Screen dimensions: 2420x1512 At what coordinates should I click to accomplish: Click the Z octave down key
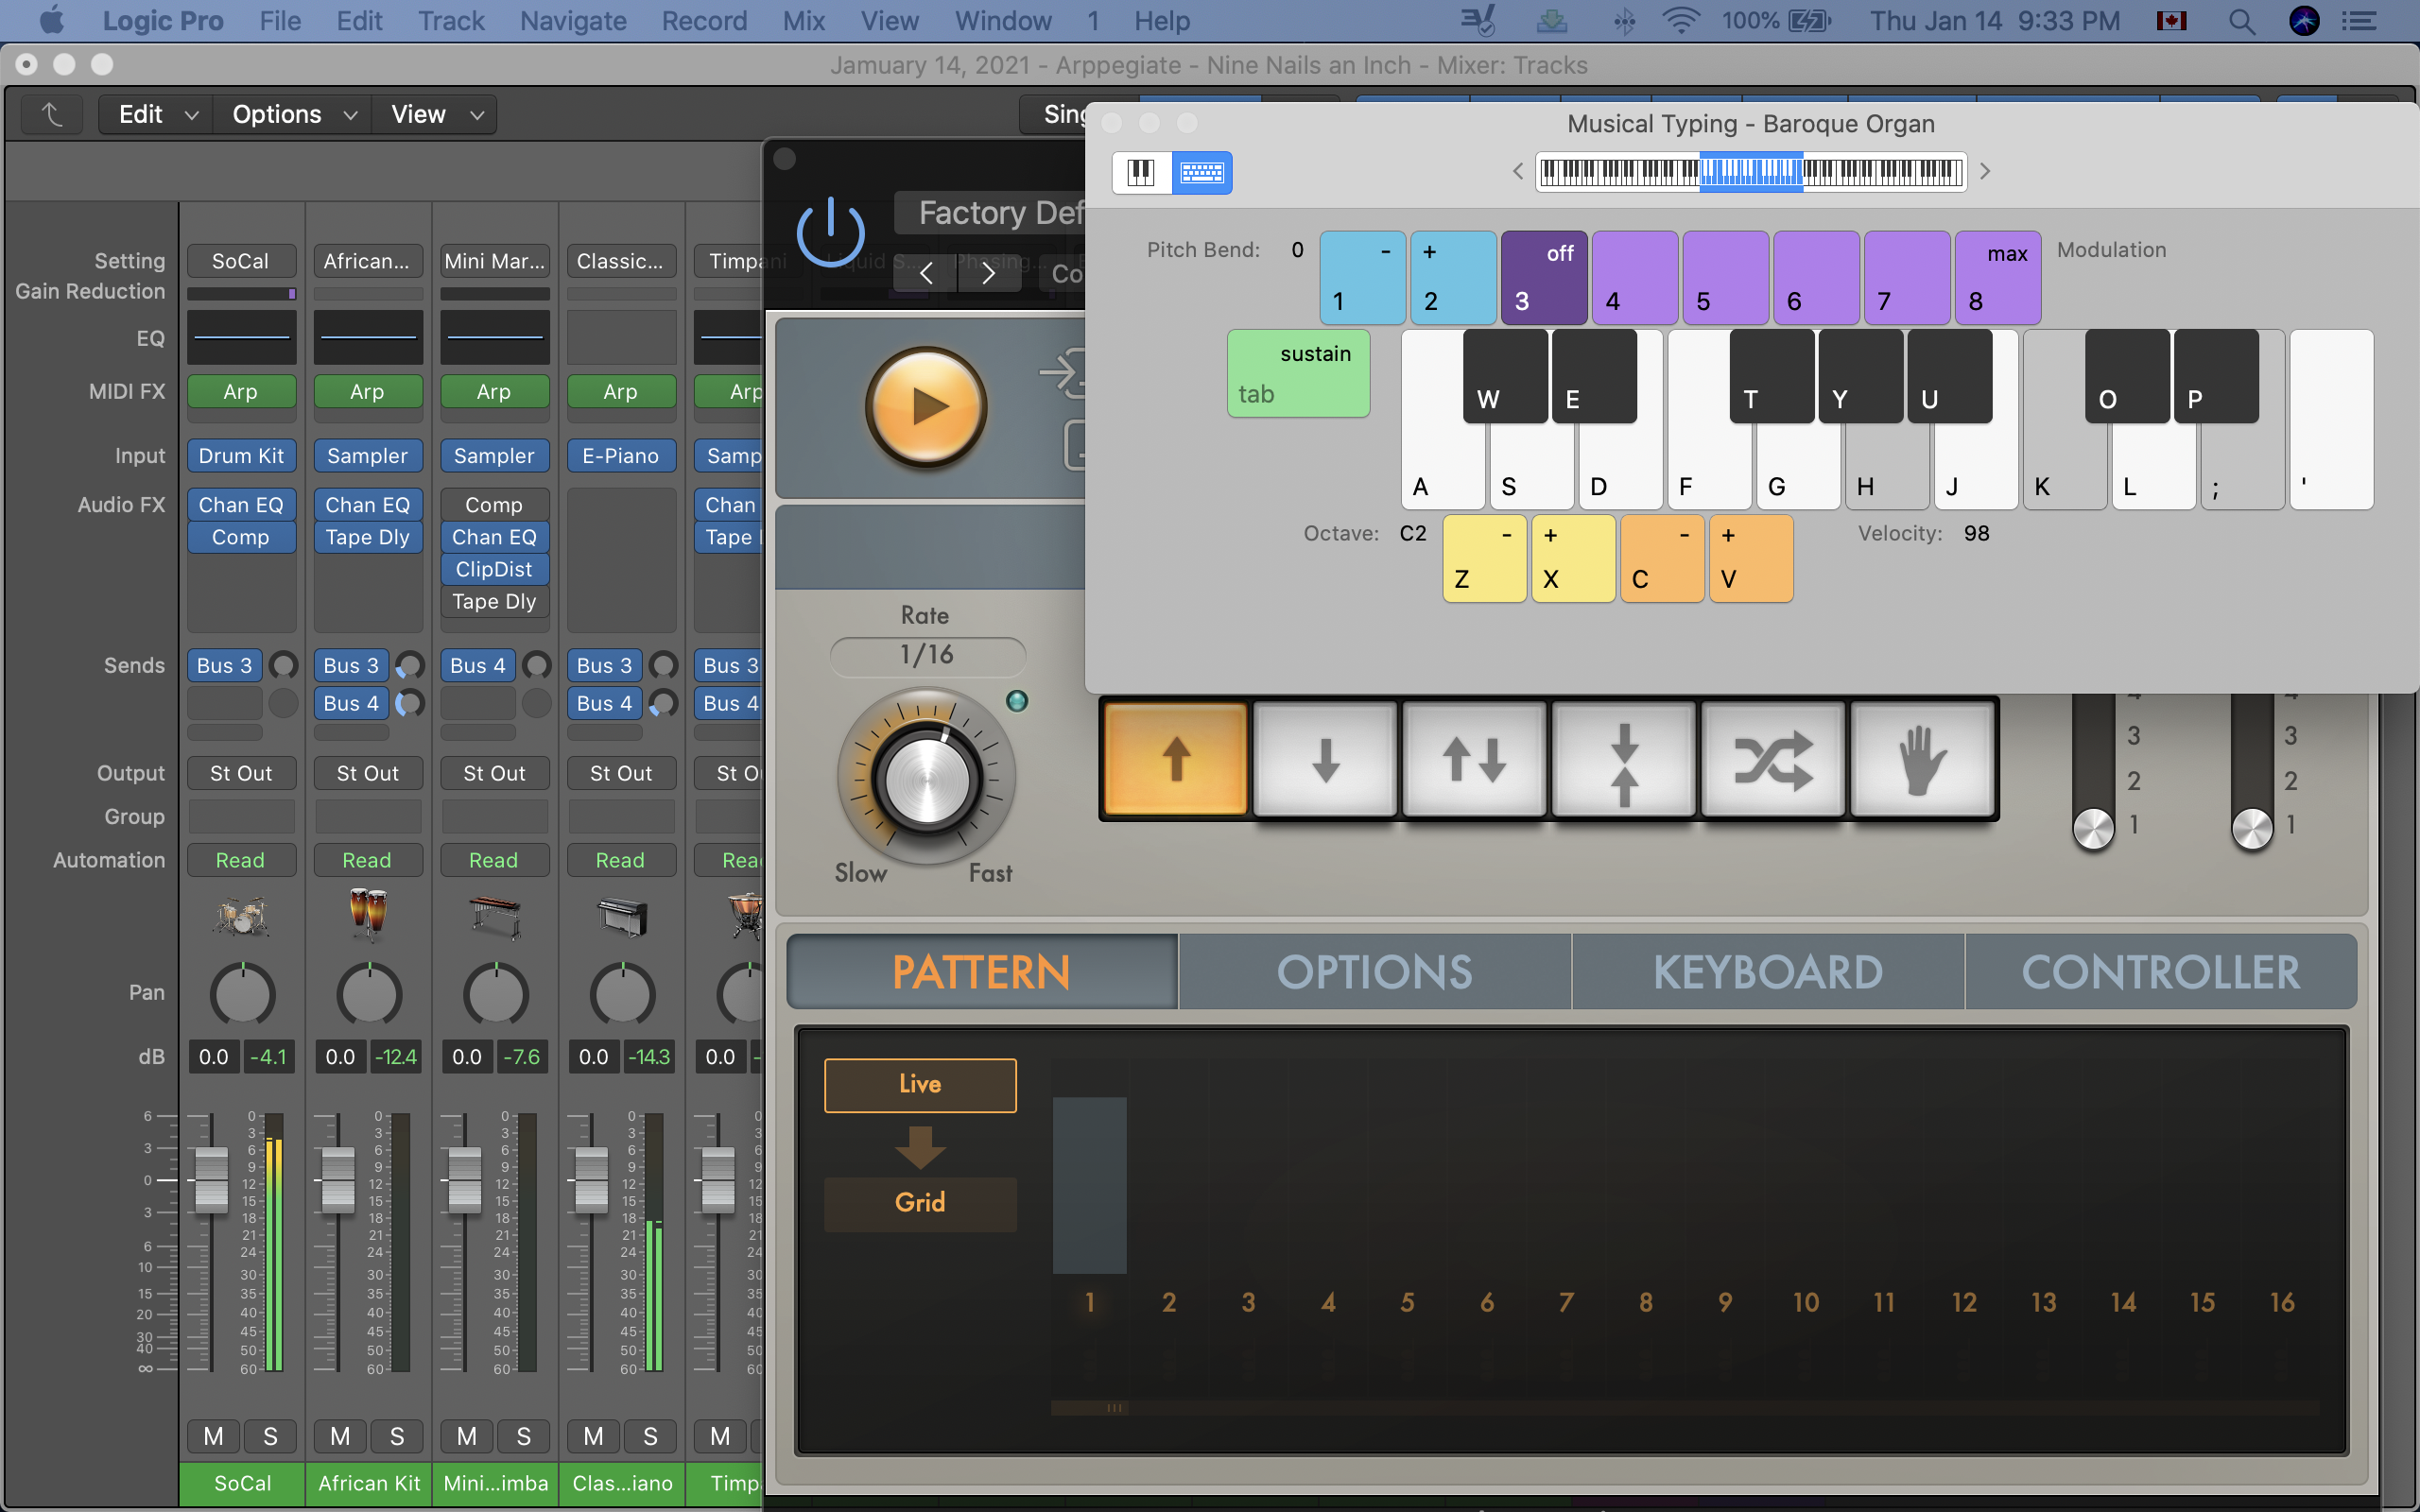tap(1484, 559)
